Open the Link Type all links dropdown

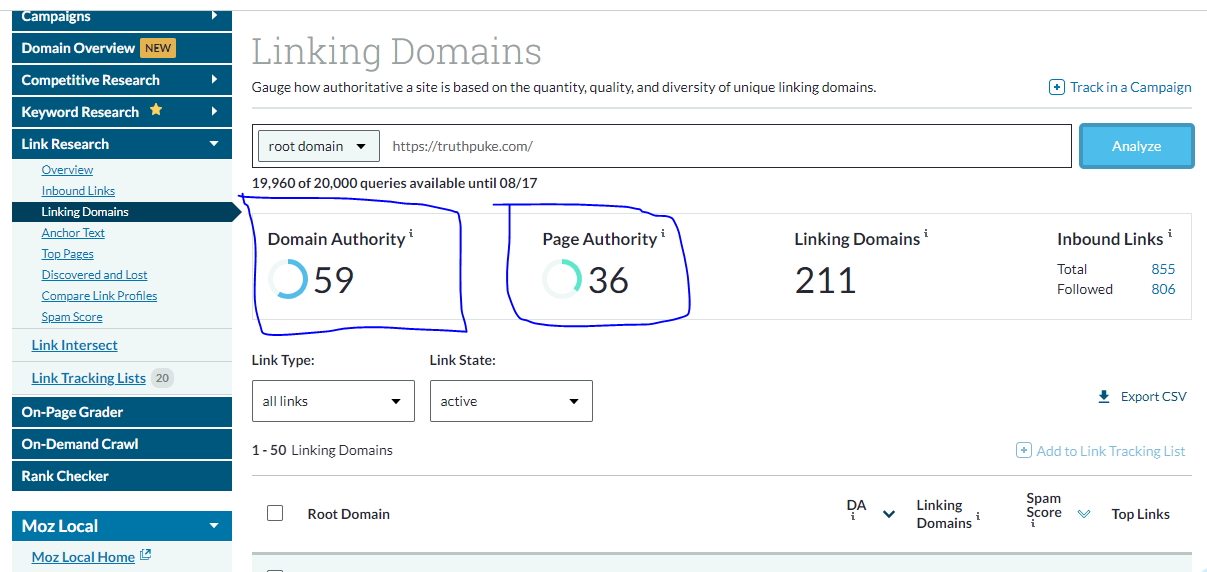point(333,401)
